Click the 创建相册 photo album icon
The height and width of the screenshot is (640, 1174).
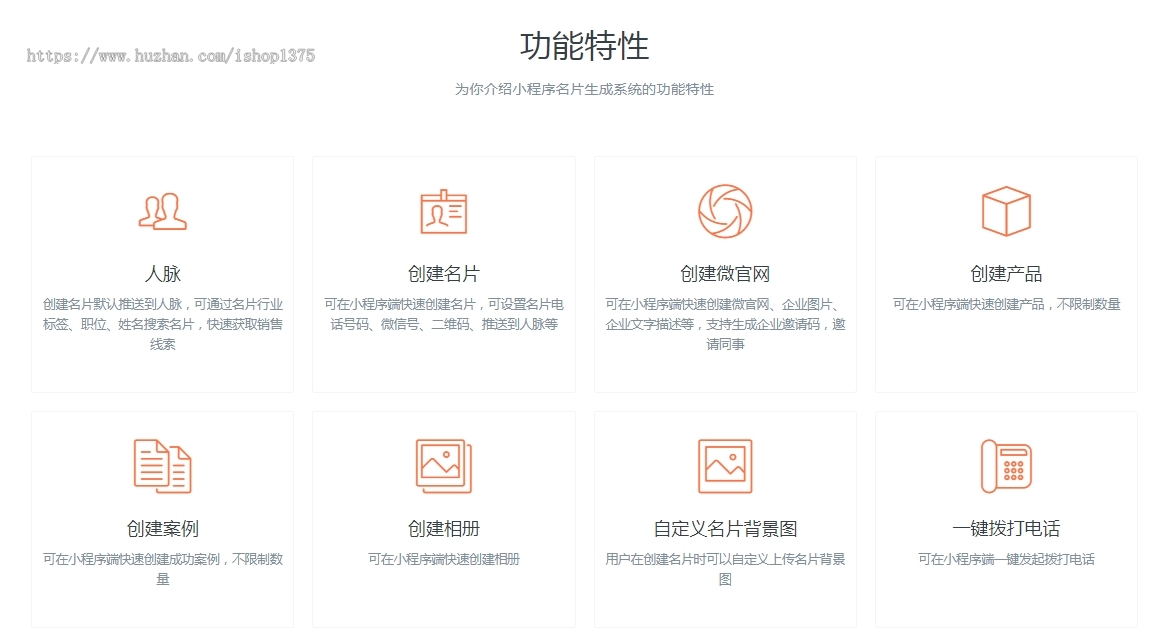(444, 466)
